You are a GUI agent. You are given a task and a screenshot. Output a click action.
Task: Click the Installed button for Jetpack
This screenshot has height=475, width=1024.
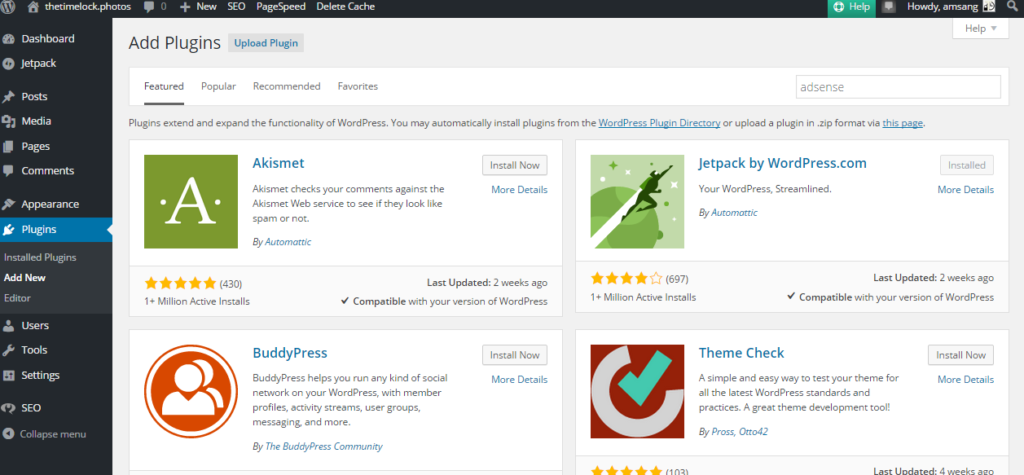[x=967, y=165]
